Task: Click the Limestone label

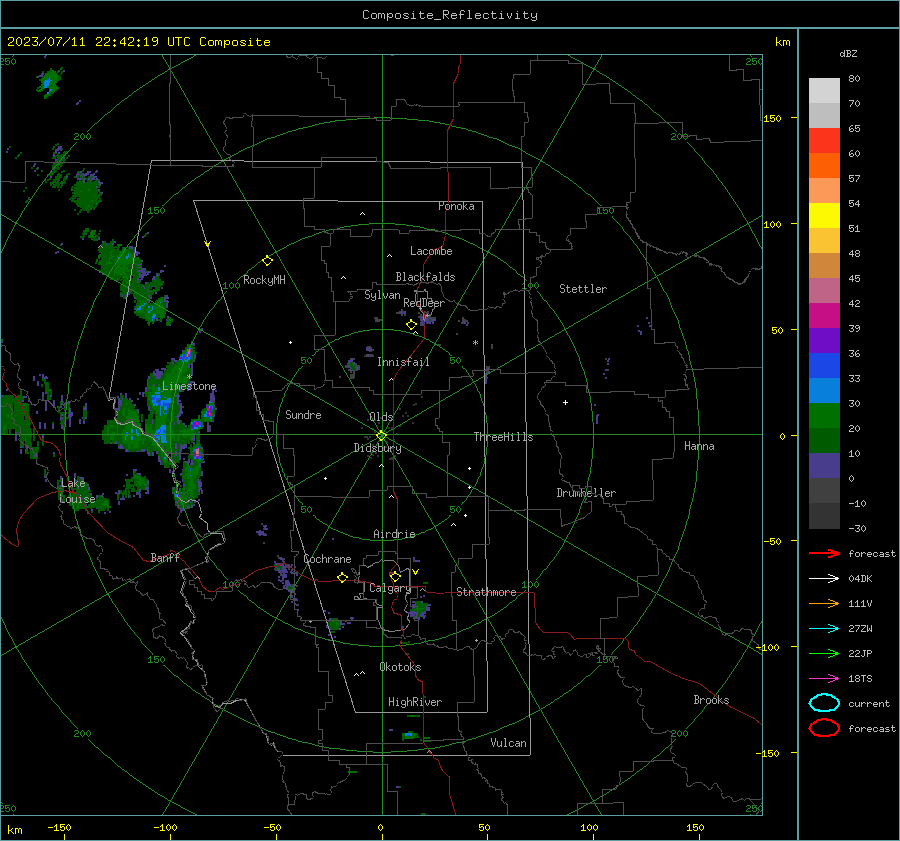Action: point(189,386)
